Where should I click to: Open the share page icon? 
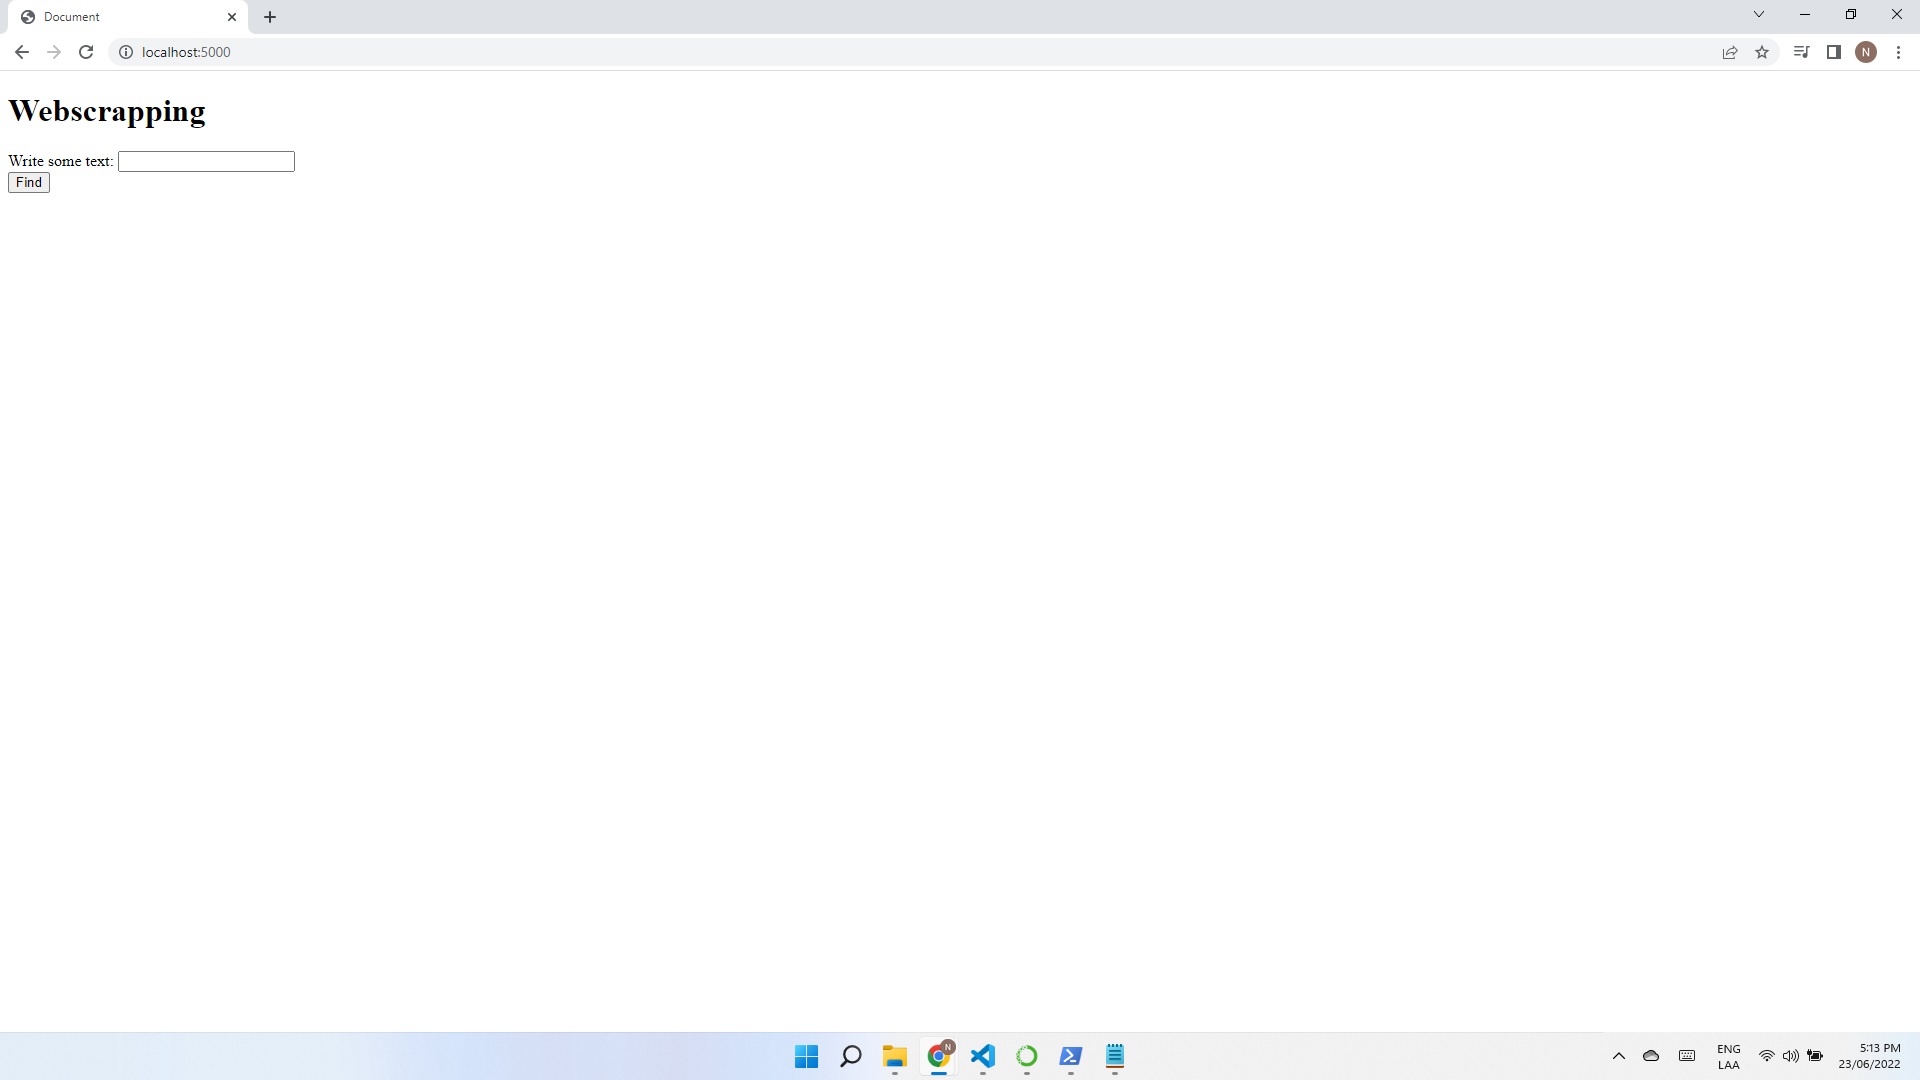click(1730, 52)
